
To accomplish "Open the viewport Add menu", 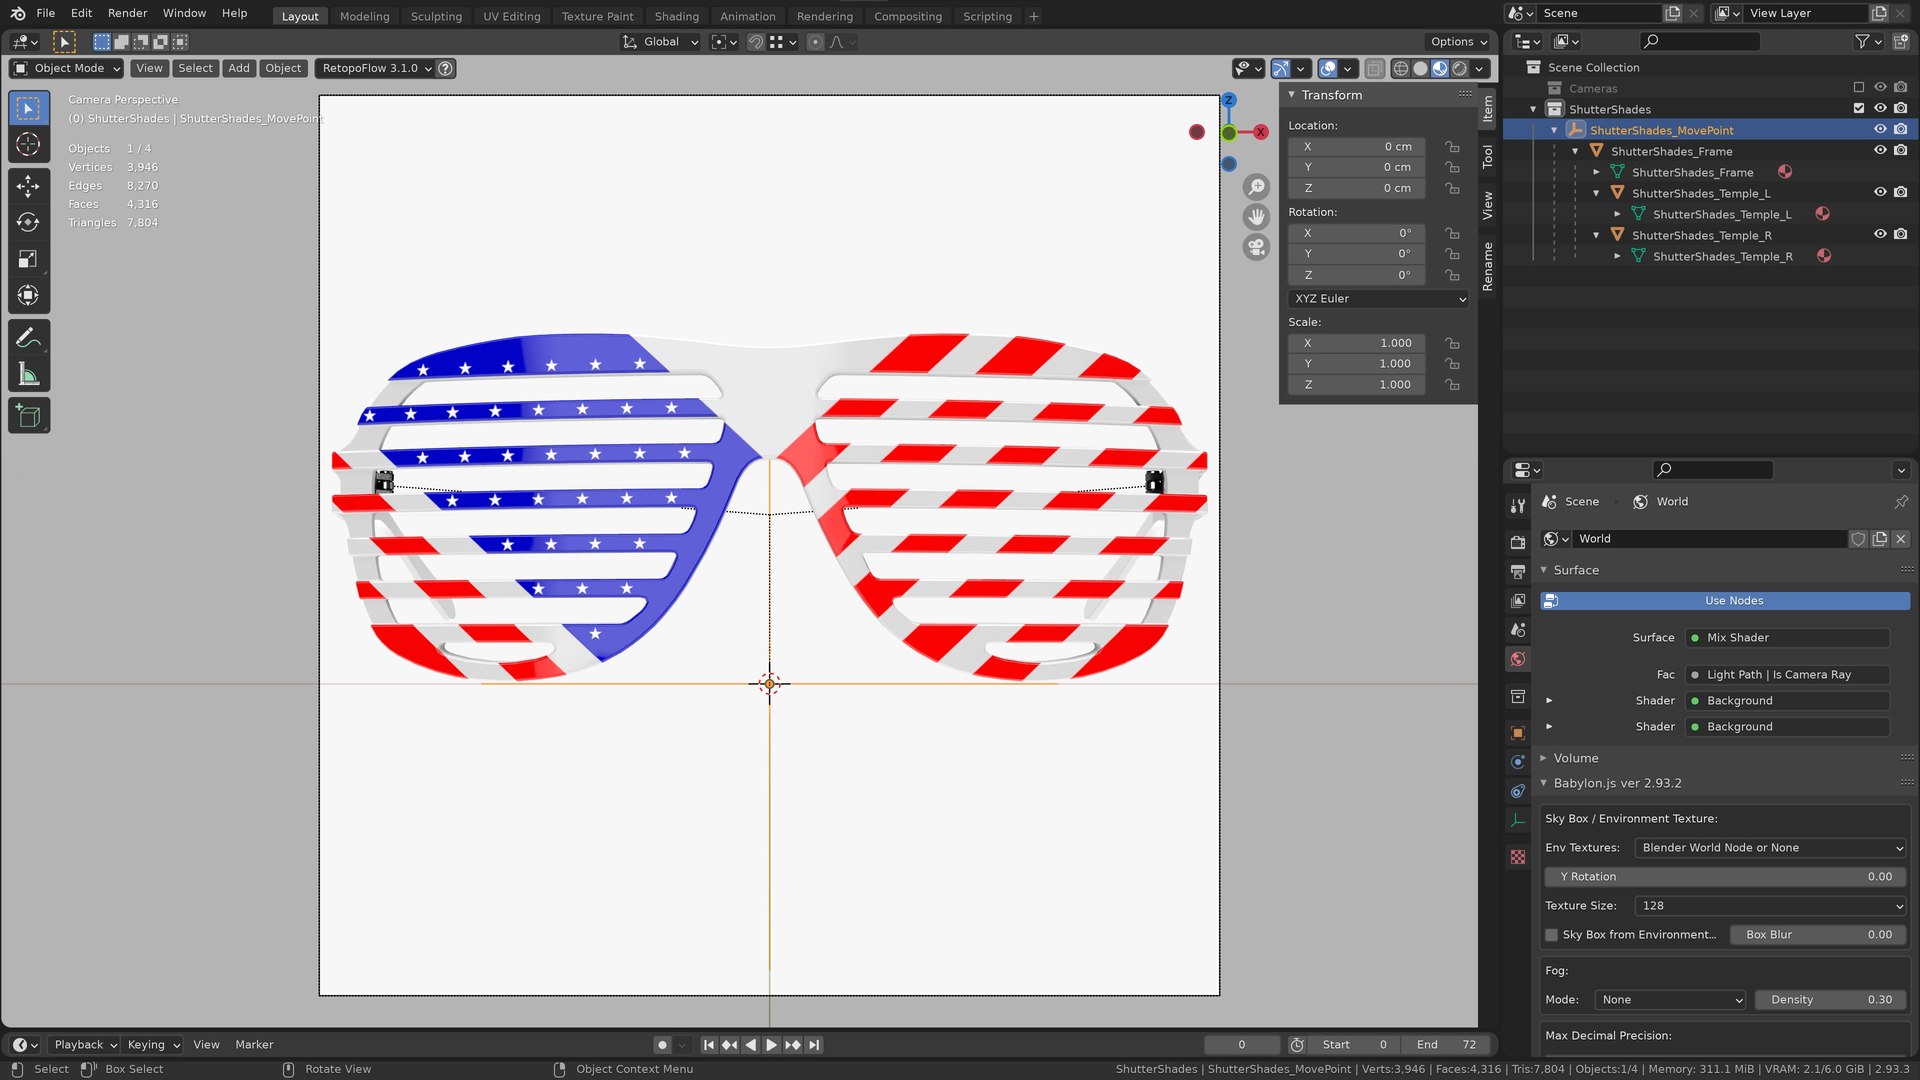I will tap(238, 68).
